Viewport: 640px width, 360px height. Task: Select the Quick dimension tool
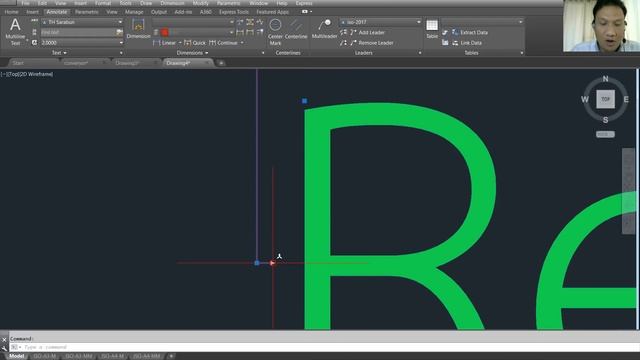[195, 42]
